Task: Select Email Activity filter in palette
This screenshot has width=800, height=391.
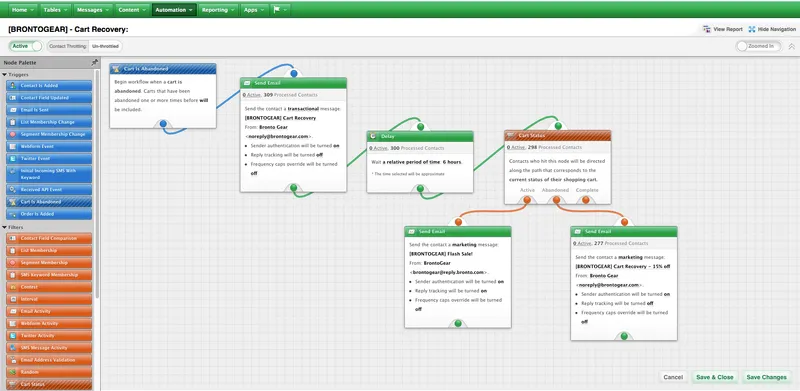Action: (49, 311)
